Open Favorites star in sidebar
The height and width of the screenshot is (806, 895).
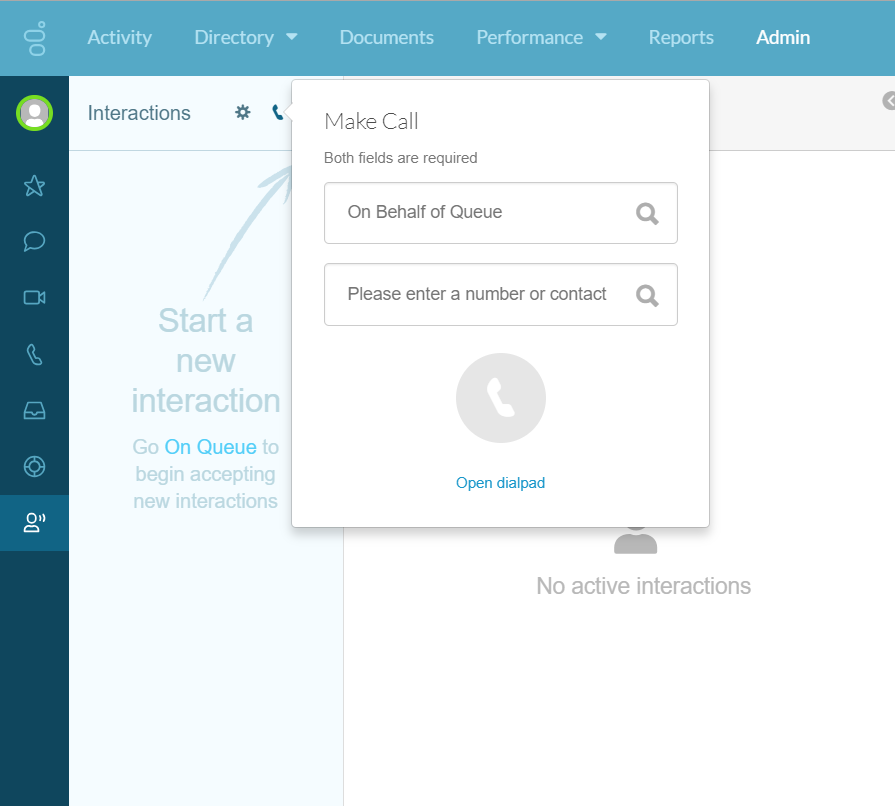tap(34, 186)
